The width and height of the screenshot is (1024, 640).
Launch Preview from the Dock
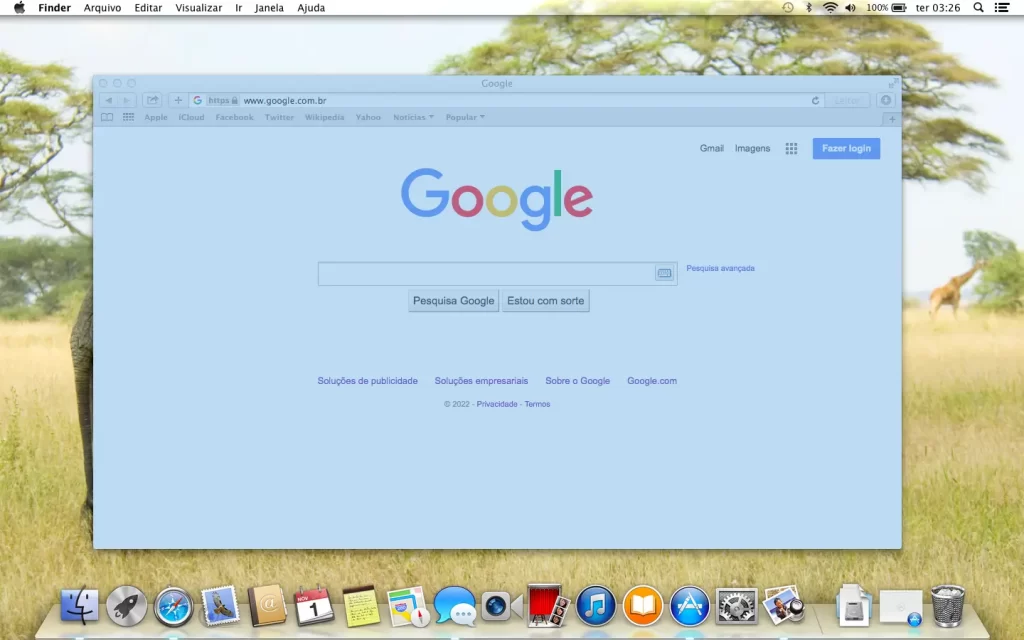coord(784,606)
